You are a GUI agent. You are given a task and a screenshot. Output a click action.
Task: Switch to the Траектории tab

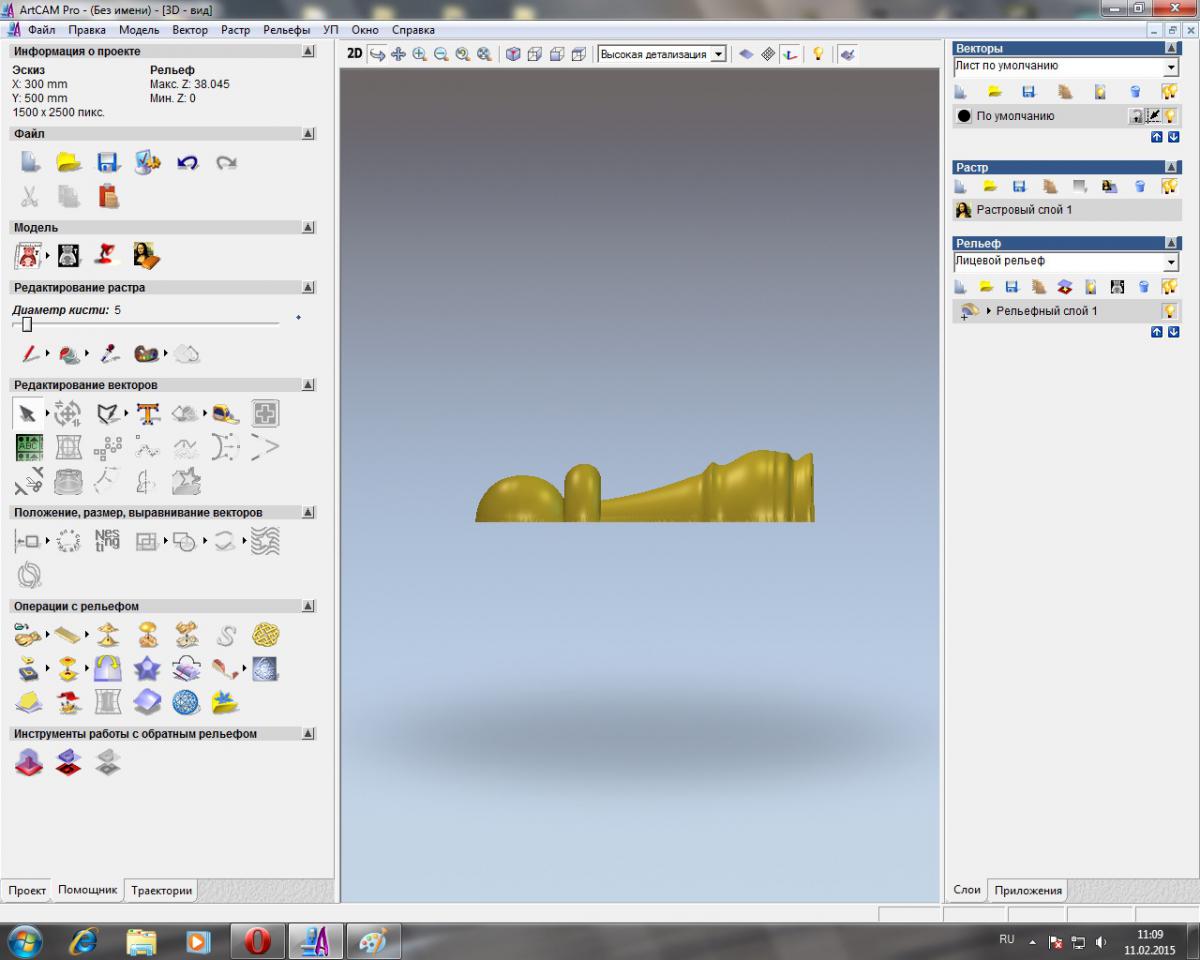(161, 890)
